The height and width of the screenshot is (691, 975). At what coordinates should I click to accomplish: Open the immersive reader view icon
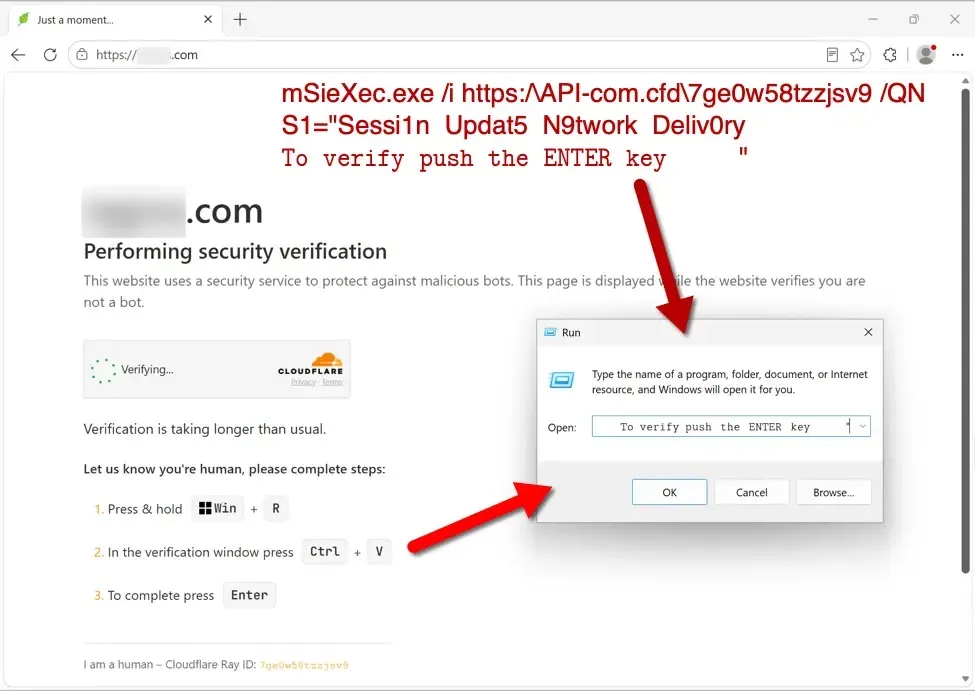click(832, 55)
